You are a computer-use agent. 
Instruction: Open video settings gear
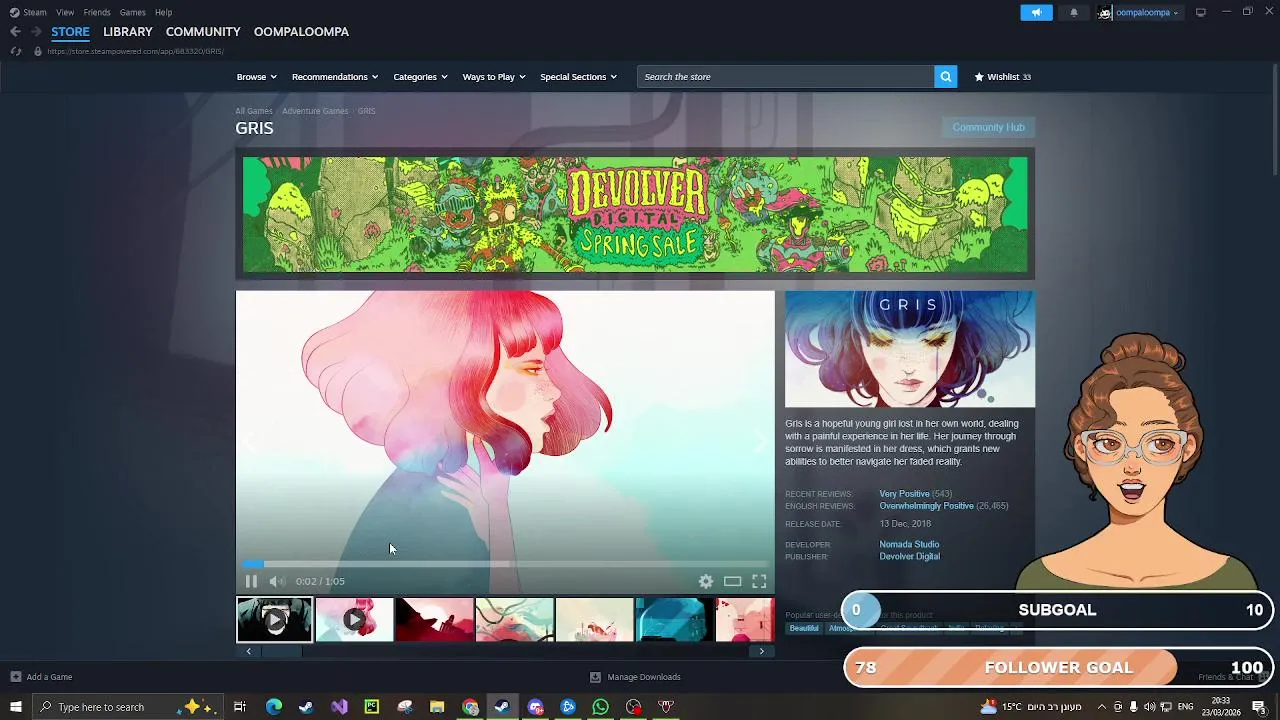[706, 581]
